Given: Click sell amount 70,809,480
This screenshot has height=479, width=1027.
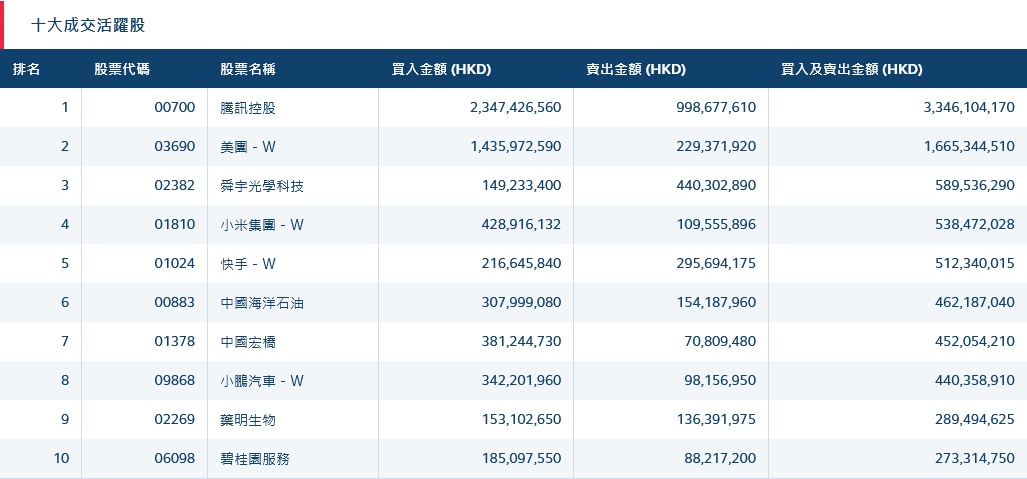Looking at the screenshot, I should coord(719,341).
